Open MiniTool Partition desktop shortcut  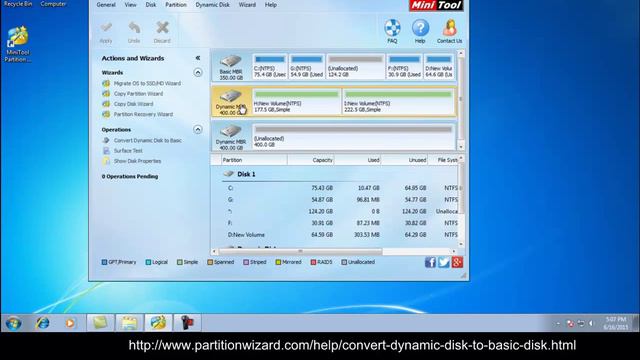pos(18,44)
